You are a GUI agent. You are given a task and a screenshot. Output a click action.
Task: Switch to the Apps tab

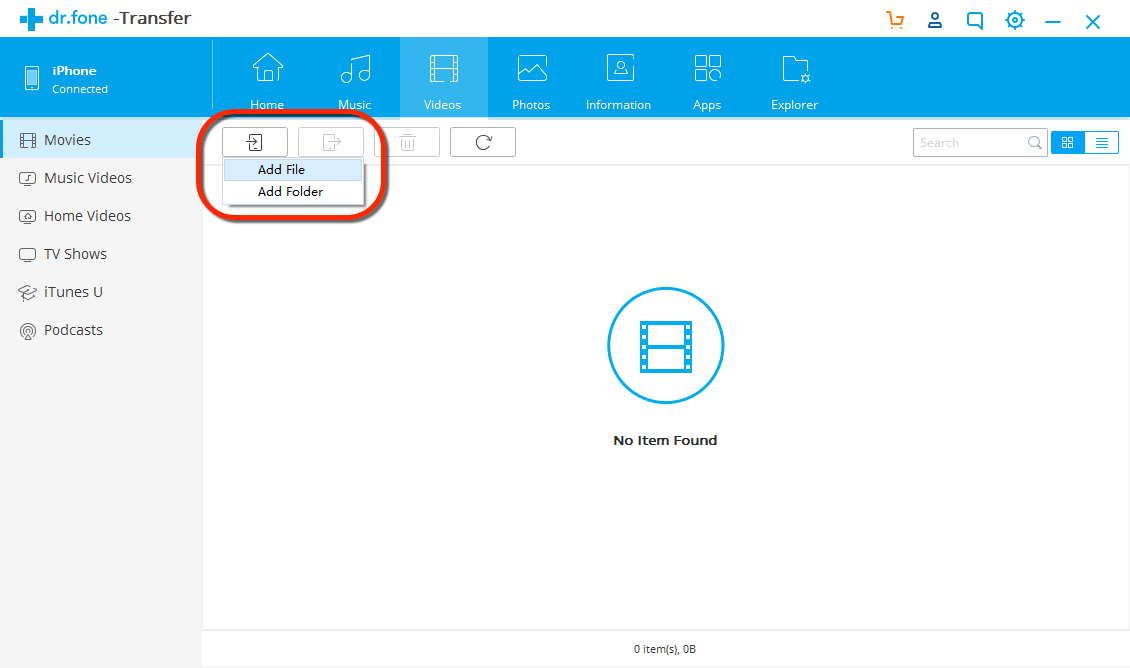(707, 81)
